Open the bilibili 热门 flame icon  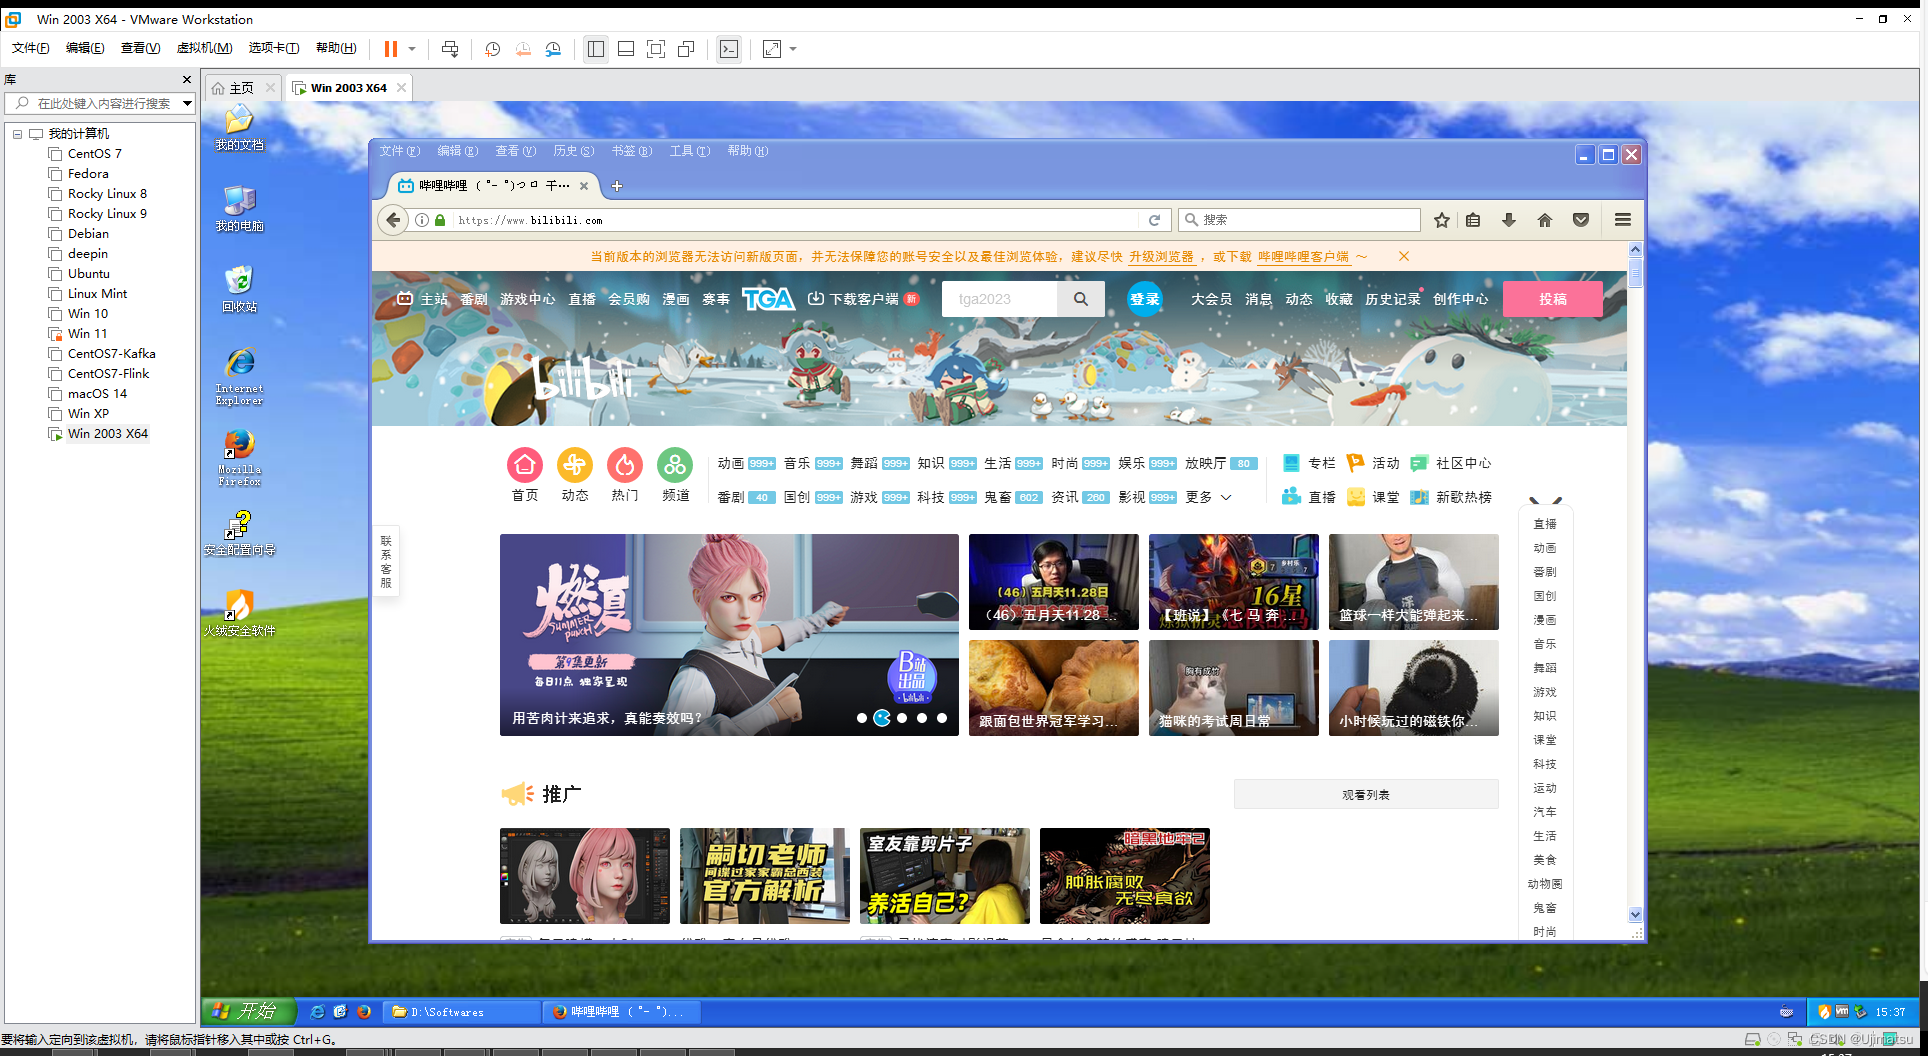[x=625, y=465]
